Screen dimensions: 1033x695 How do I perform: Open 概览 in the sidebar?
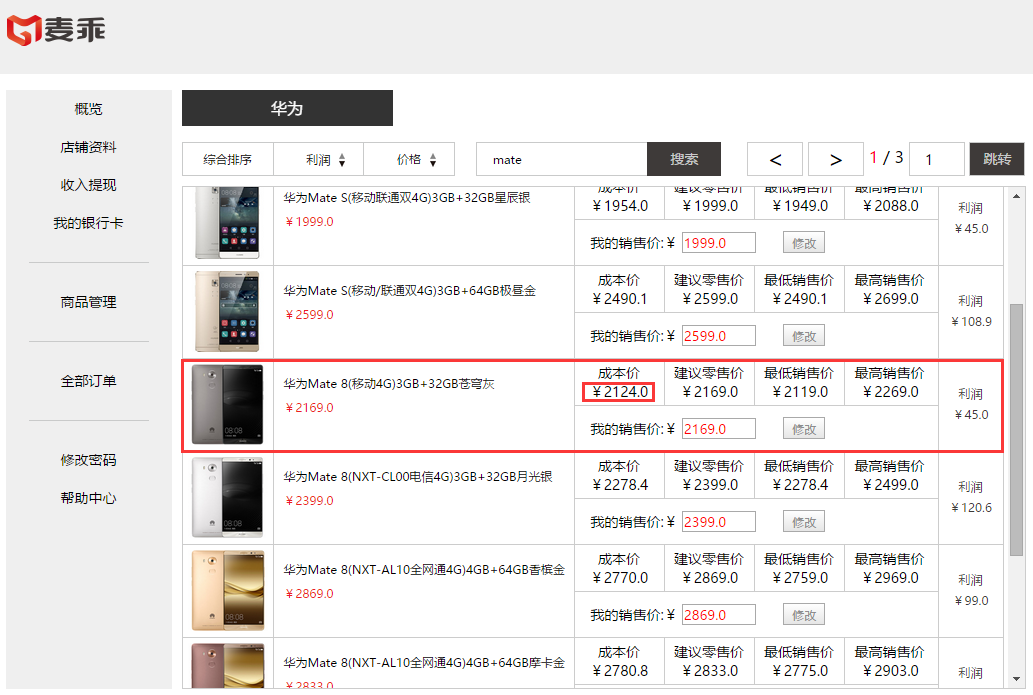tap(88, 109)
